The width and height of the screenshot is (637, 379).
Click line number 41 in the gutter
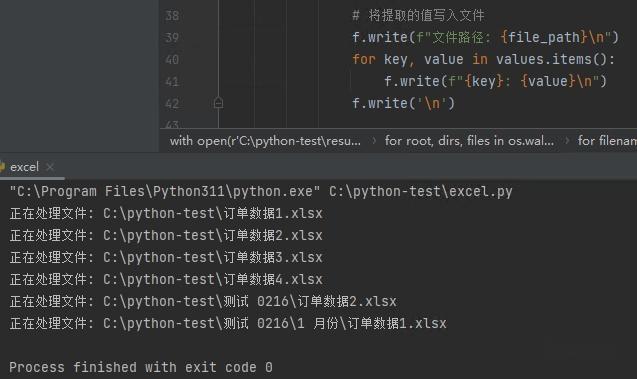click(172, 82)
